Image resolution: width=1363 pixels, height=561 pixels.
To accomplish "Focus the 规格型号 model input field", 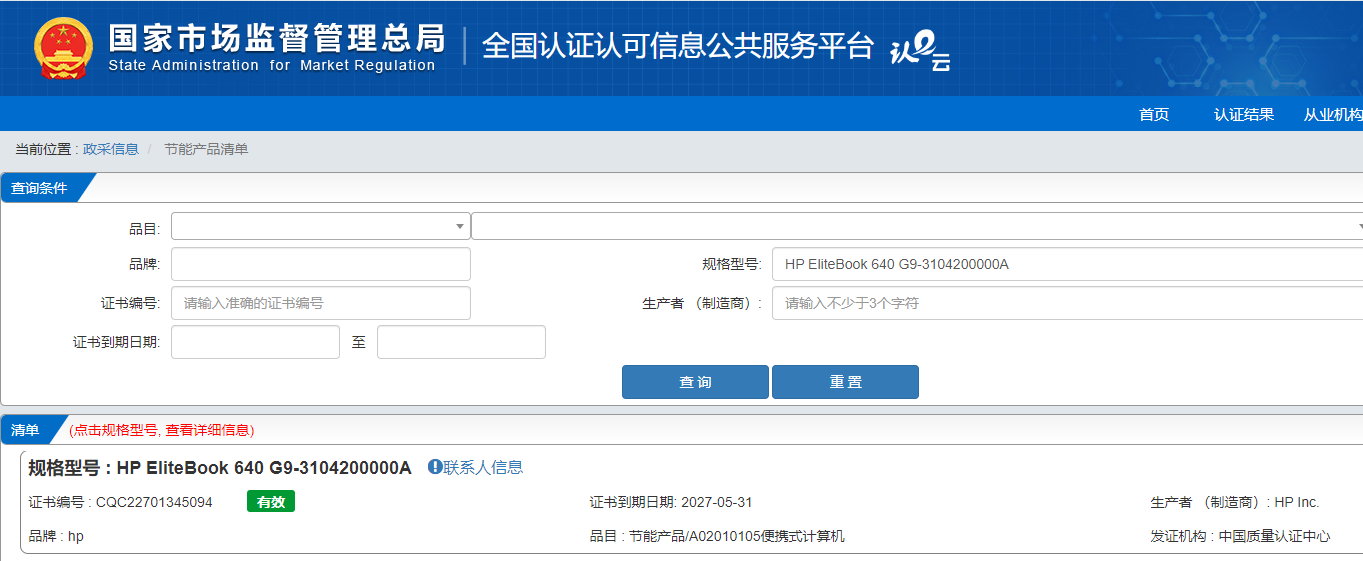I will (1066, 265).
